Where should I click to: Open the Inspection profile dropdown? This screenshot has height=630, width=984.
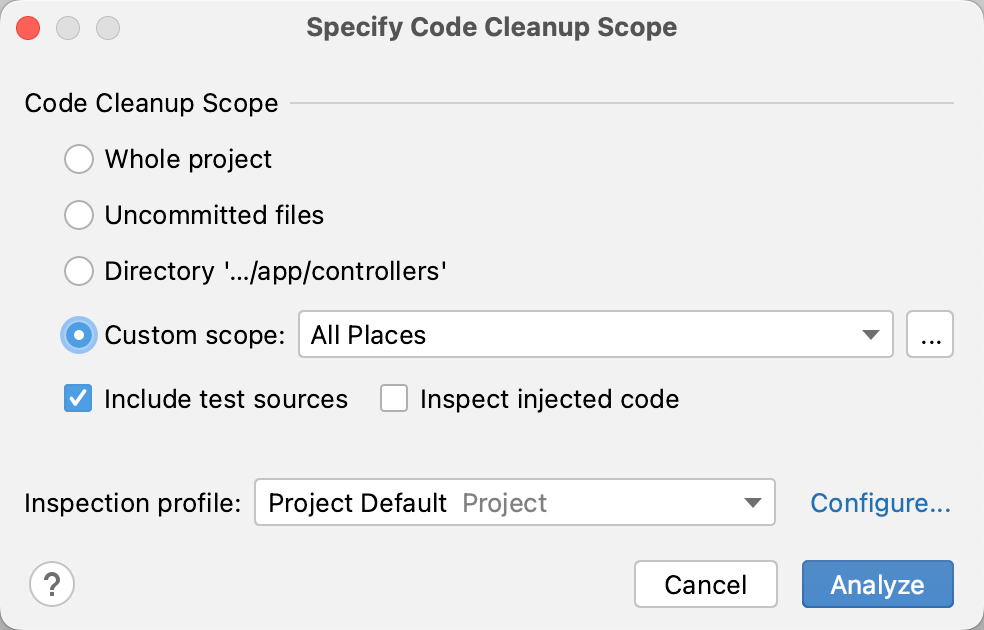(x=753, y=503)
